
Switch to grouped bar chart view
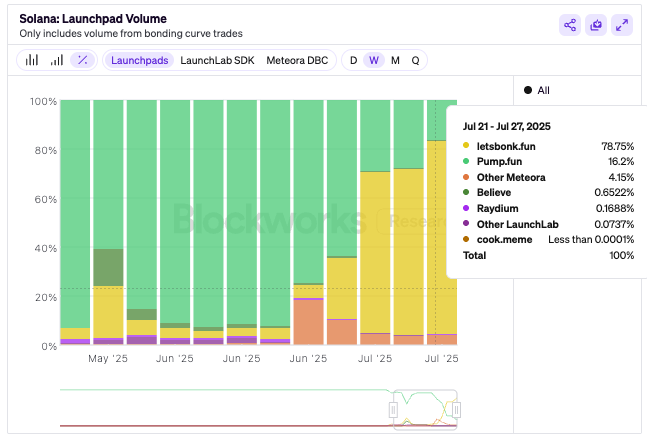[x=32, y=60]
